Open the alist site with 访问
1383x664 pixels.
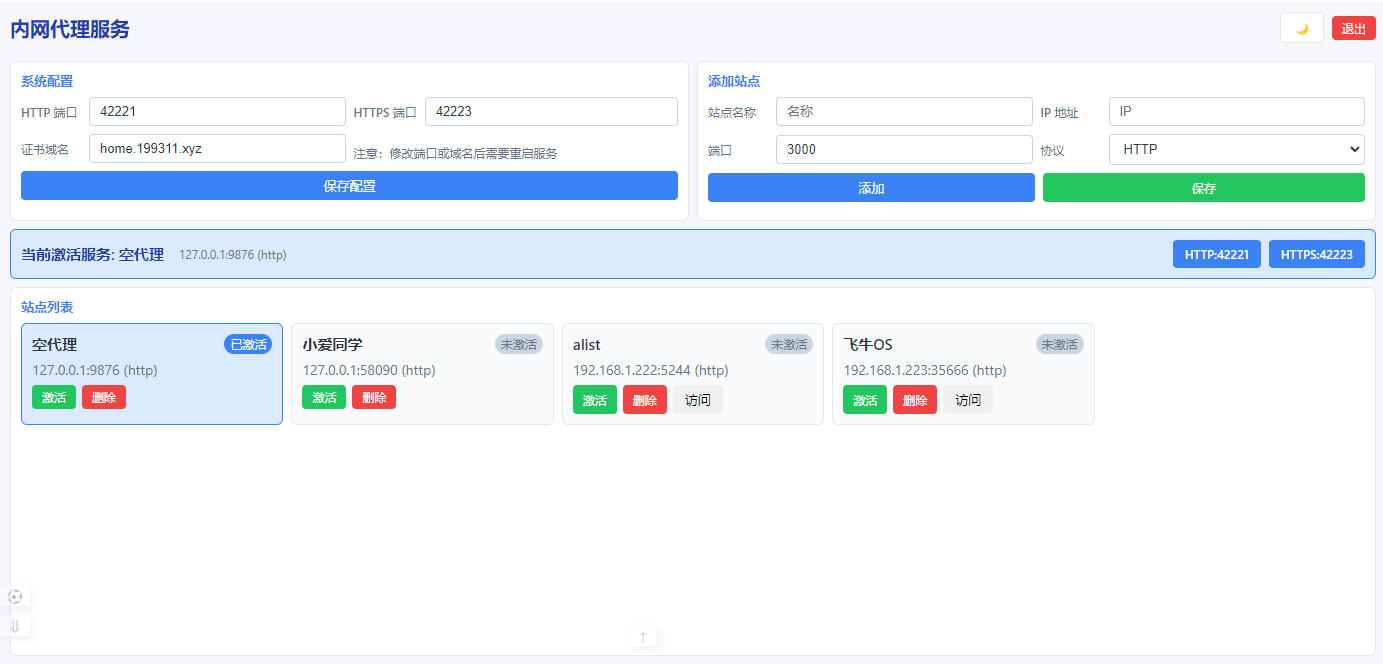coord(697,400)
